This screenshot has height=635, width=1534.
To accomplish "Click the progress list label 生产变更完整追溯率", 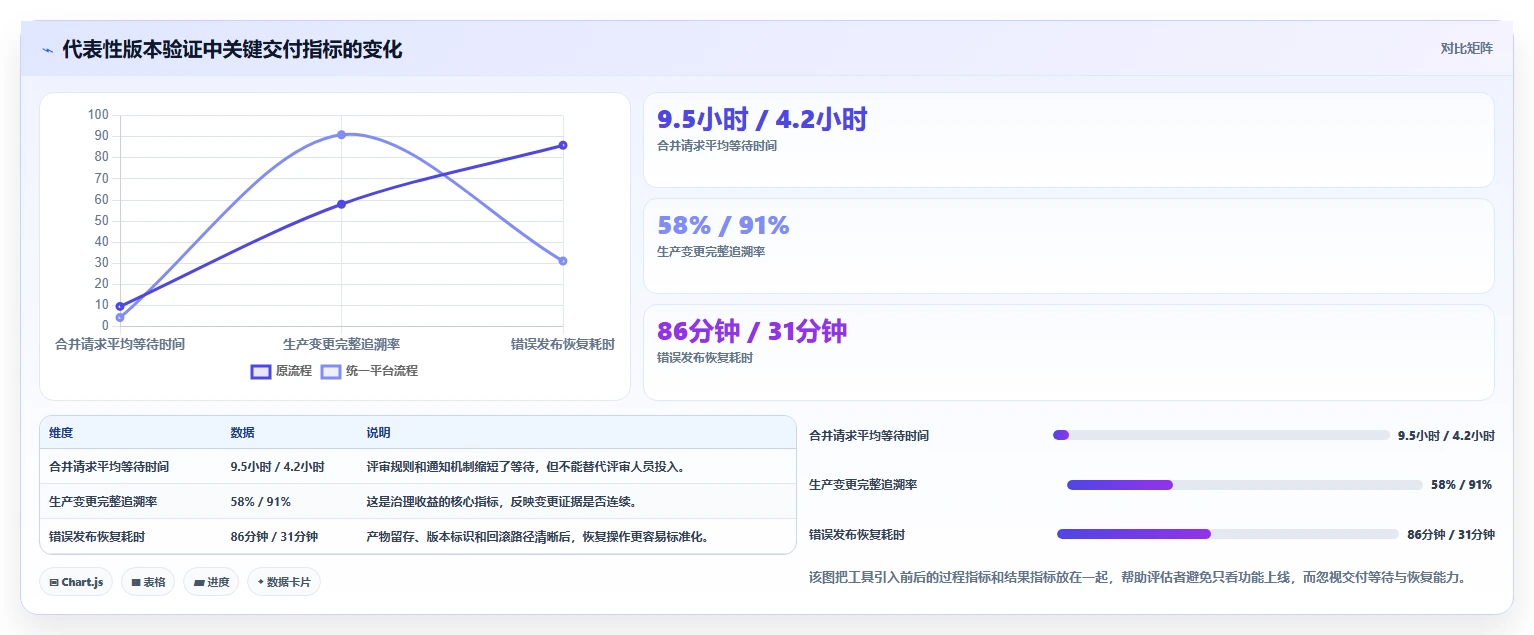I will tap(863, 485).
